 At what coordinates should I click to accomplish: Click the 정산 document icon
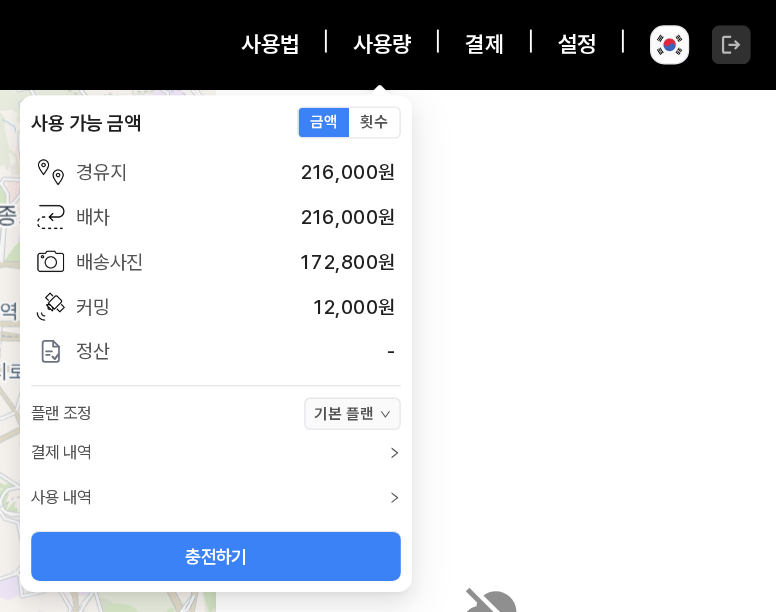[50, 351]
